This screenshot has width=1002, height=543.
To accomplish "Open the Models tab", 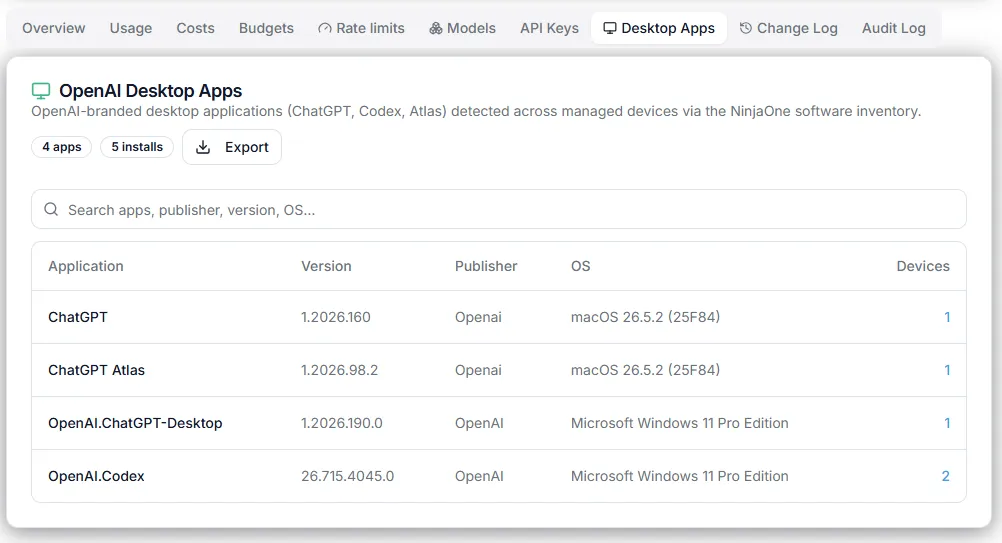I will (x=463, y=28).
